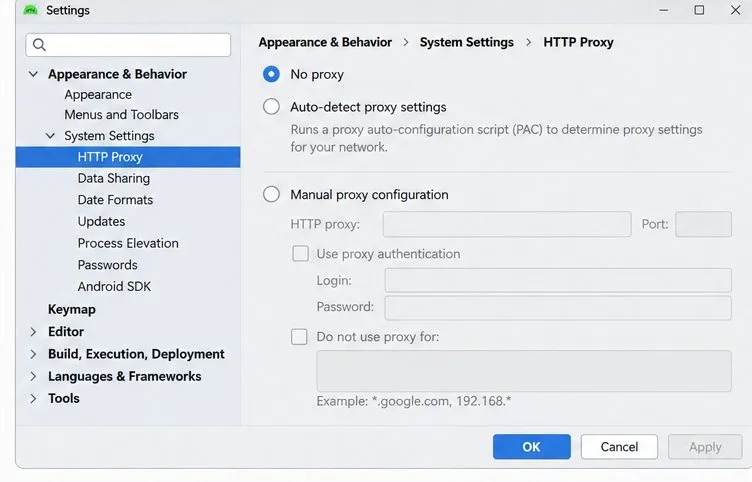Screen dimensions: 752x482
Task: Select Auto-detect proxy settings radio button
Action: tap(271, 106)
